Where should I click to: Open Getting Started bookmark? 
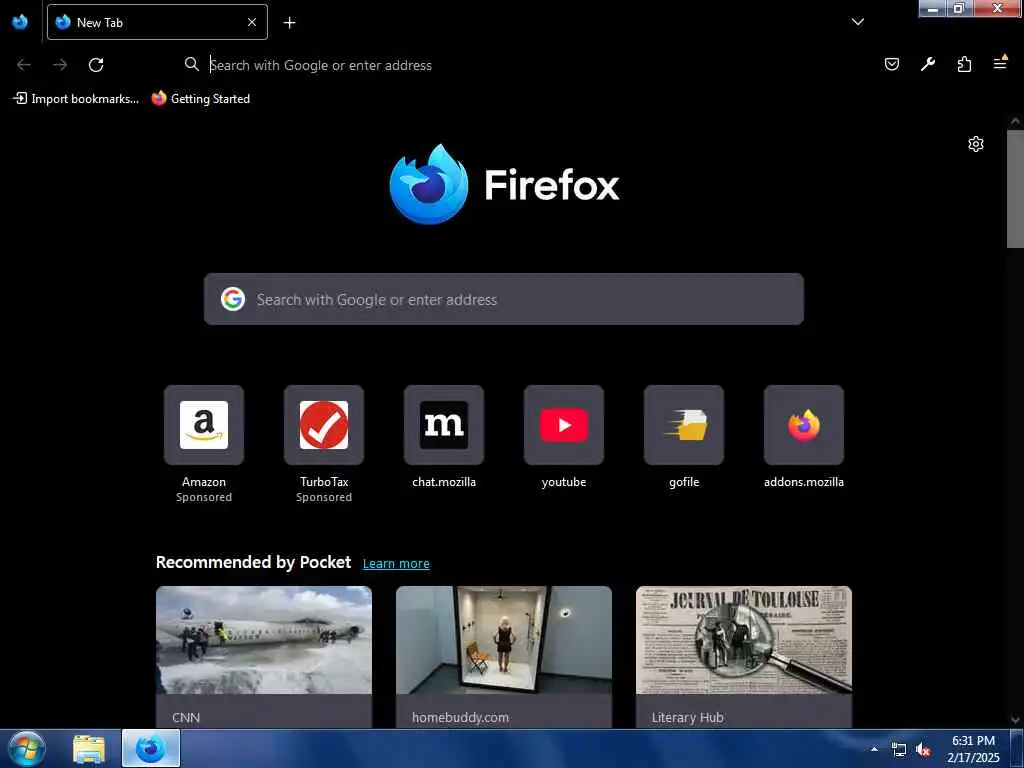[x=201, y=99]
